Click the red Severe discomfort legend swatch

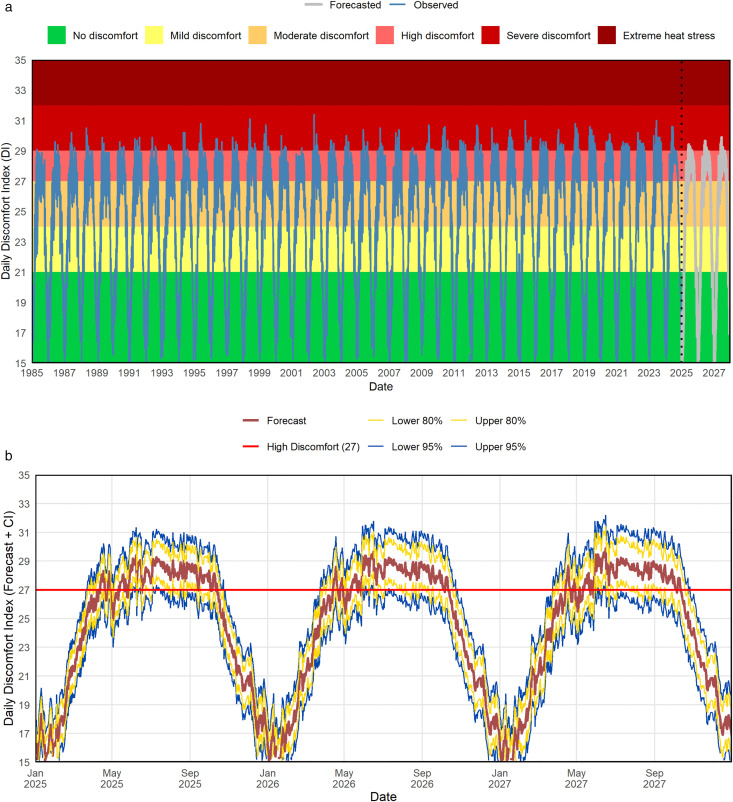490,35
